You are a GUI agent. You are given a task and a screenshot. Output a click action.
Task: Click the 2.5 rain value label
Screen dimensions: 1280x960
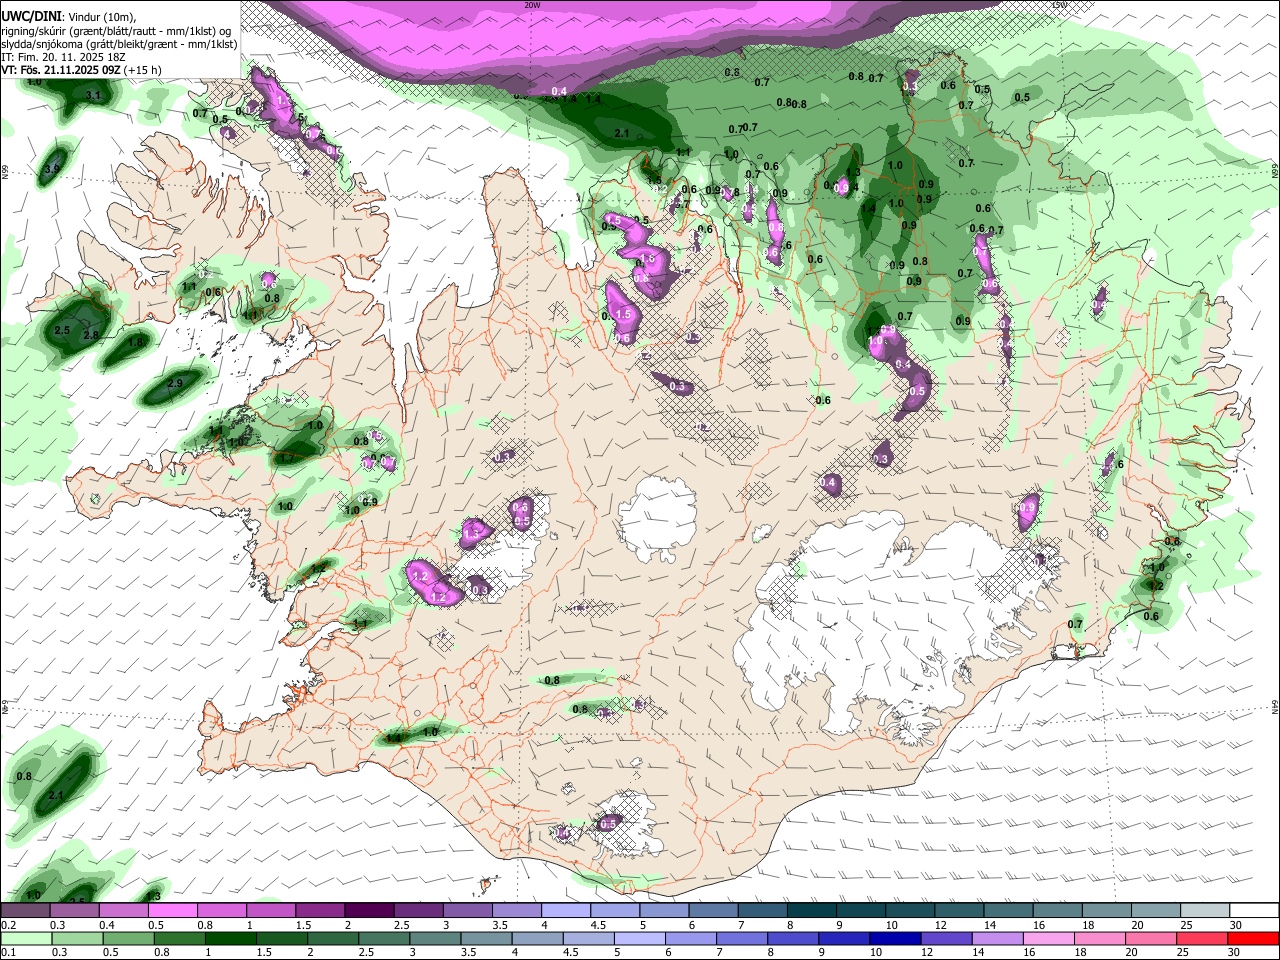[62, 330]
